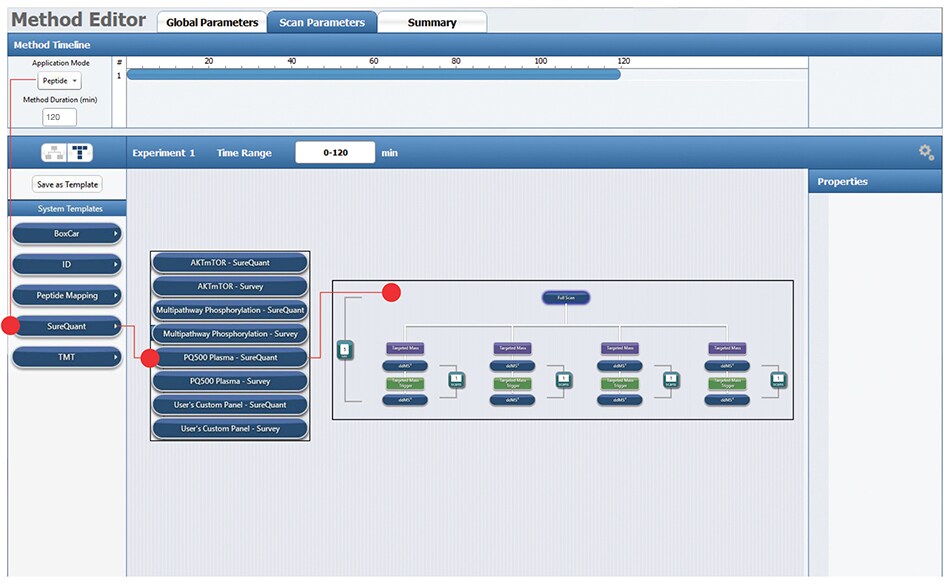Switch to the Summary tab
950x584 pixels.
click(x=431, y=22)
